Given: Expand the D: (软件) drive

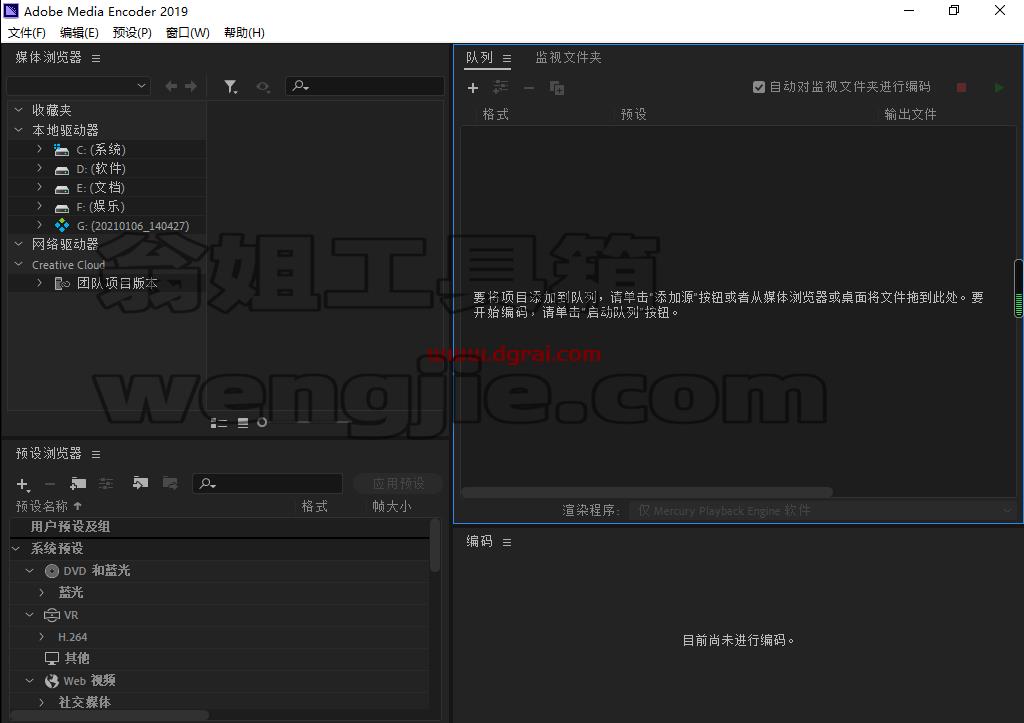Looking at the screenshot, I should tap(39, 168).
